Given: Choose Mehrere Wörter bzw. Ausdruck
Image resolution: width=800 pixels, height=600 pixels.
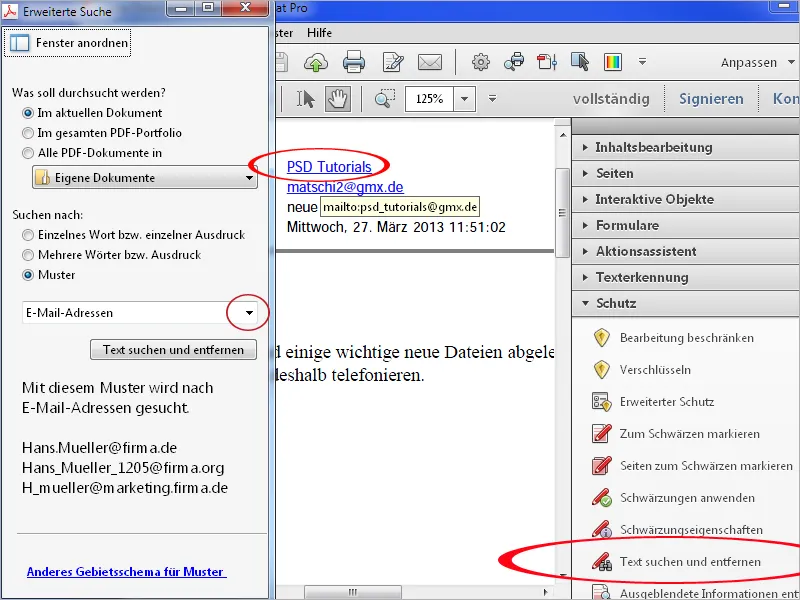Looking at the screenshot, I should click(x=28, y=255).
